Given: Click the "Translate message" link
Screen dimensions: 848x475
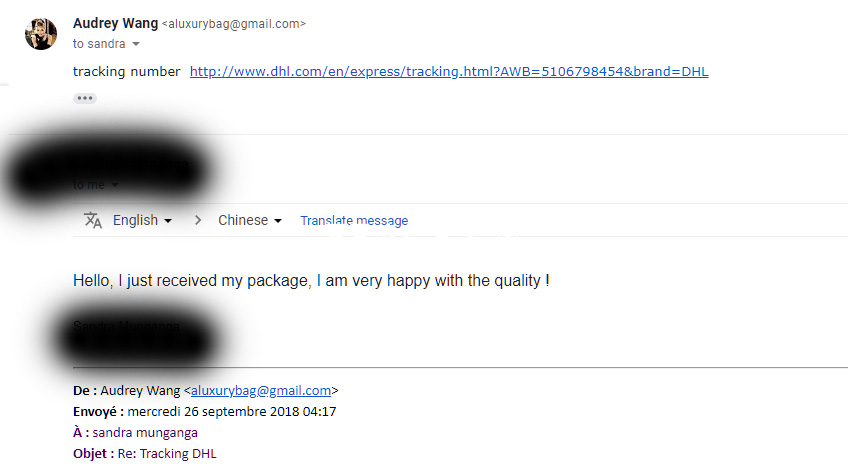Looking at the screenshot, I should (x=354, y=220).
